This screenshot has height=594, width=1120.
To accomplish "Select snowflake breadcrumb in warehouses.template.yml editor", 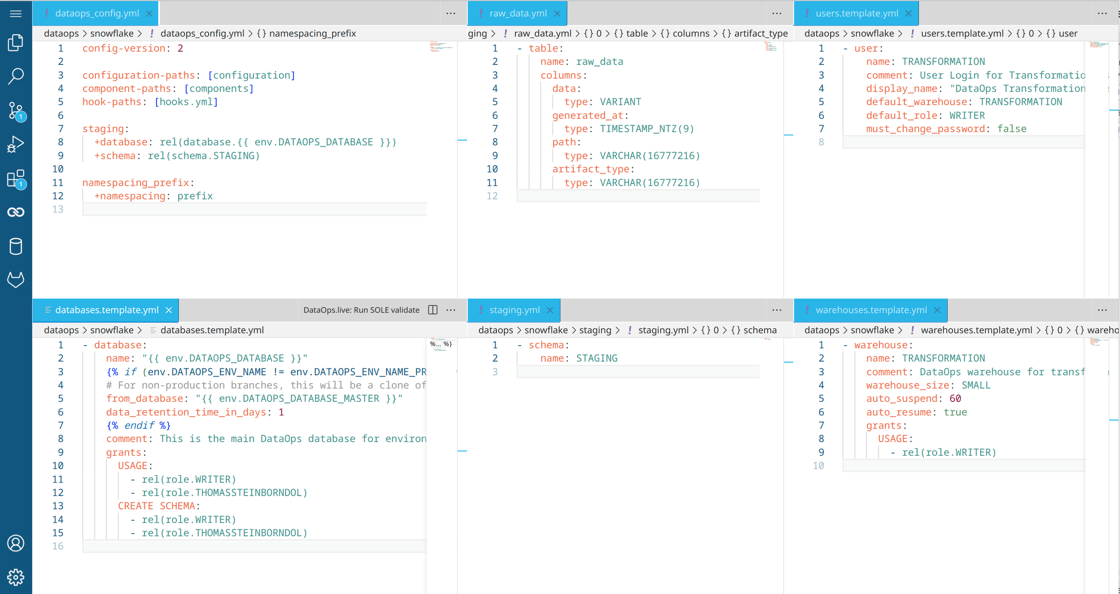I will point(872,330).
